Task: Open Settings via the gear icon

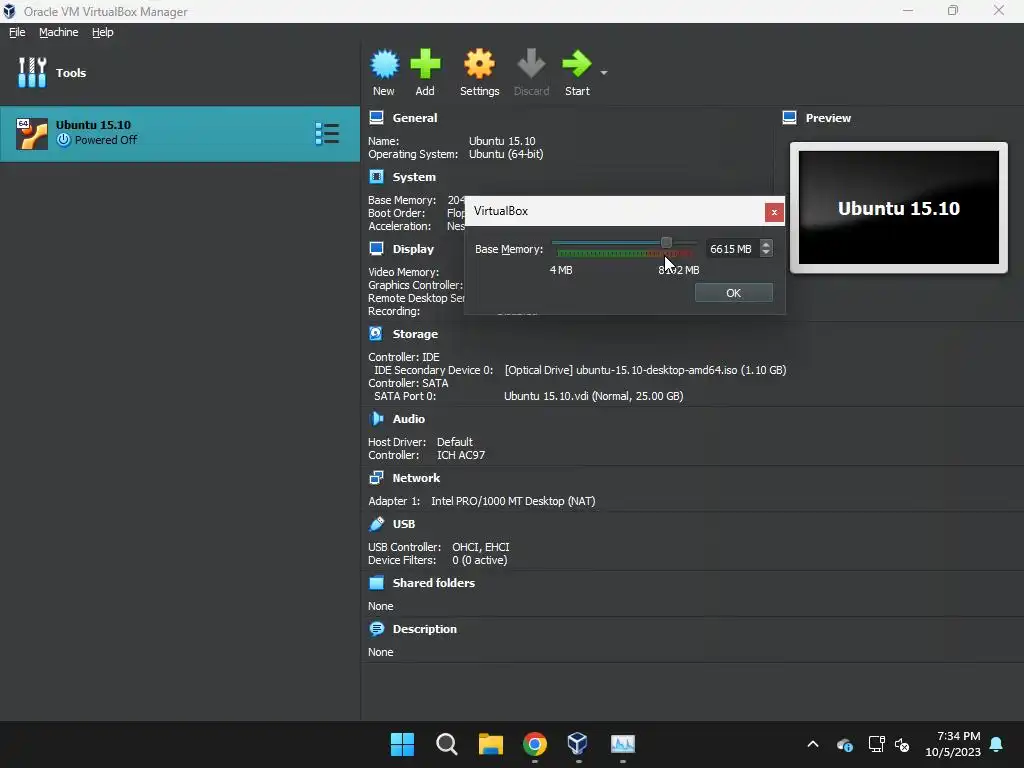Action: [x=479, y=64]
